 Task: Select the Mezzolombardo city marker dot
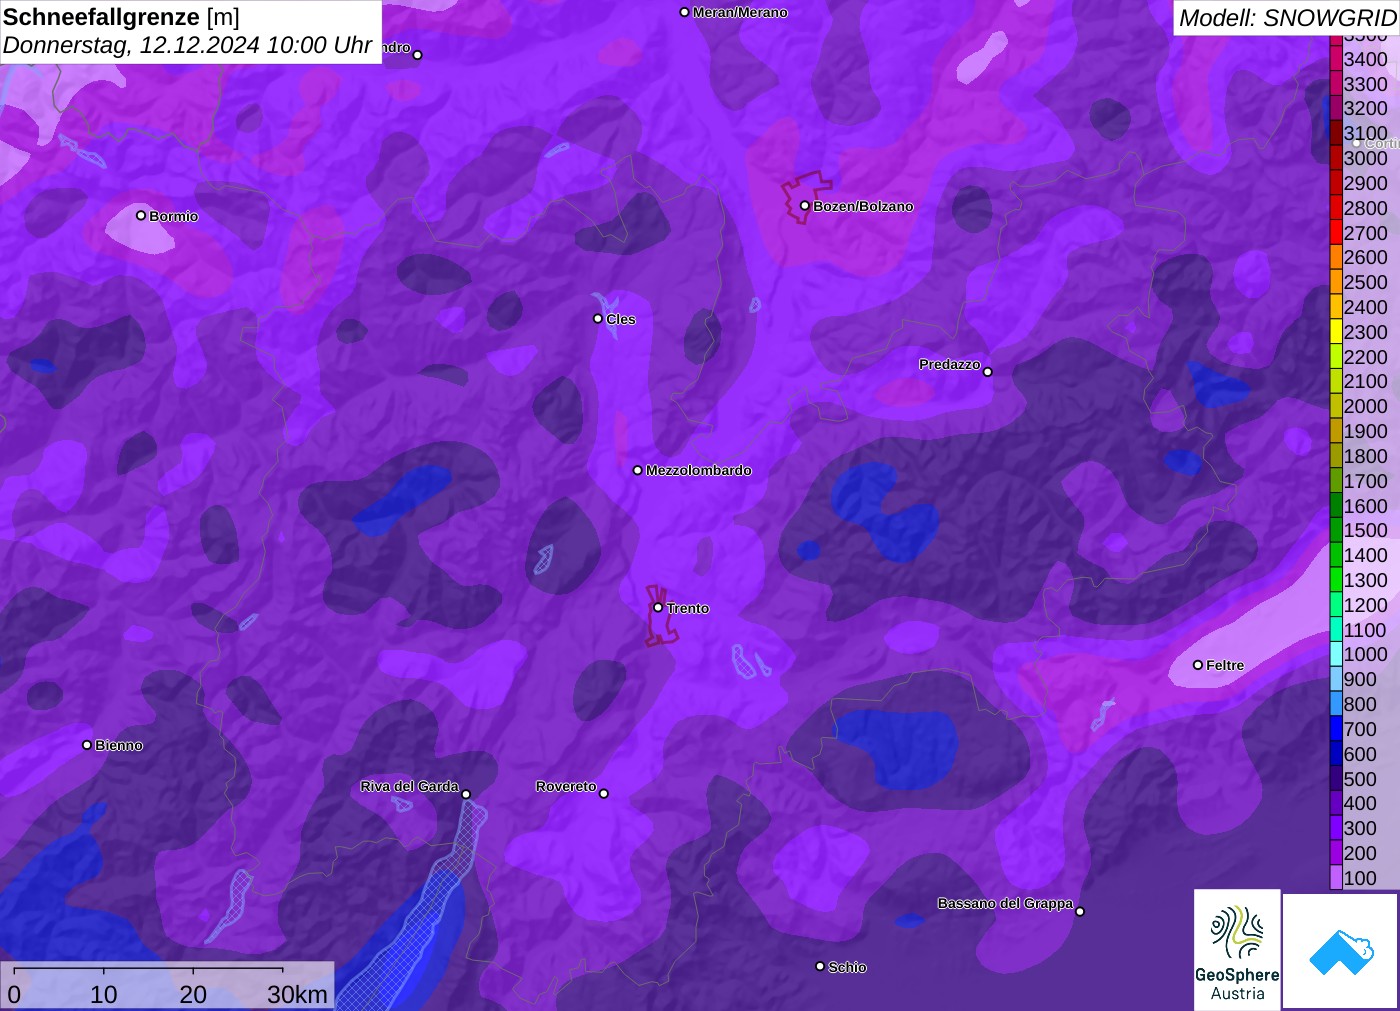[638, 470]
